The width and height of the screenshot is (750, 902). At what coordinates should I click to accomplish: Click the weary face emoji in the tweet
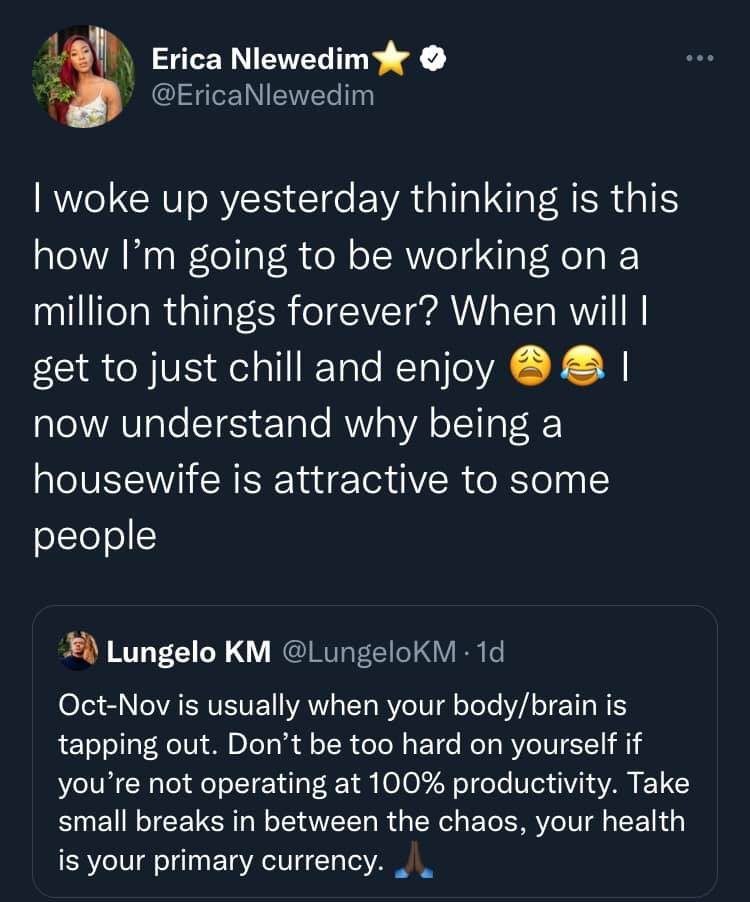pos(531,366)
